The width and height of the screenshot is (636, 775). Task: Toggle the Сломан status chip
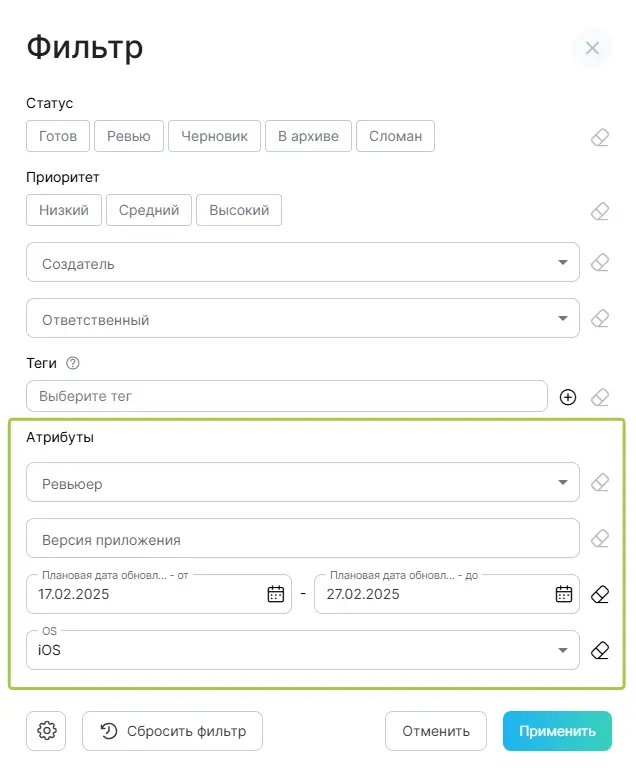[395, 136]
